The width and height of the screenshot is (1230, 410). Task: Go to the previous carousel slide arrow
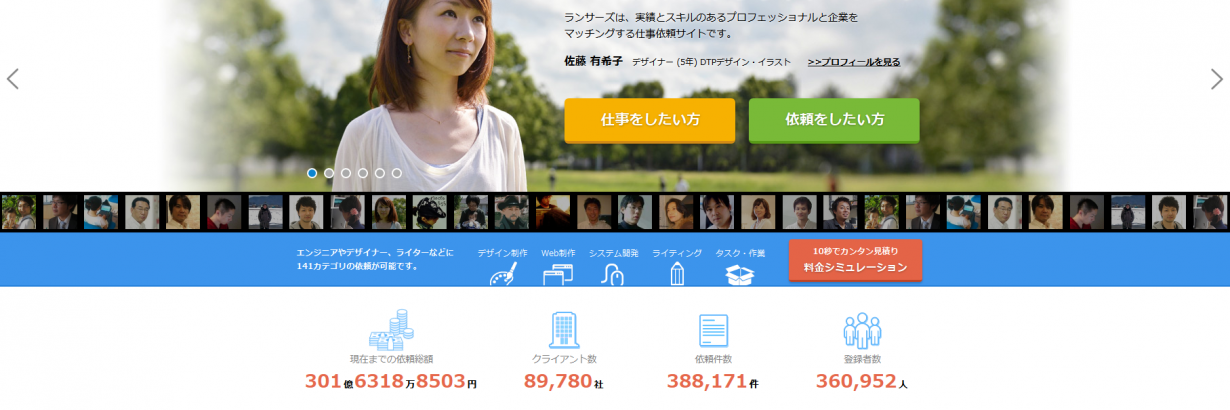[13, 79]
